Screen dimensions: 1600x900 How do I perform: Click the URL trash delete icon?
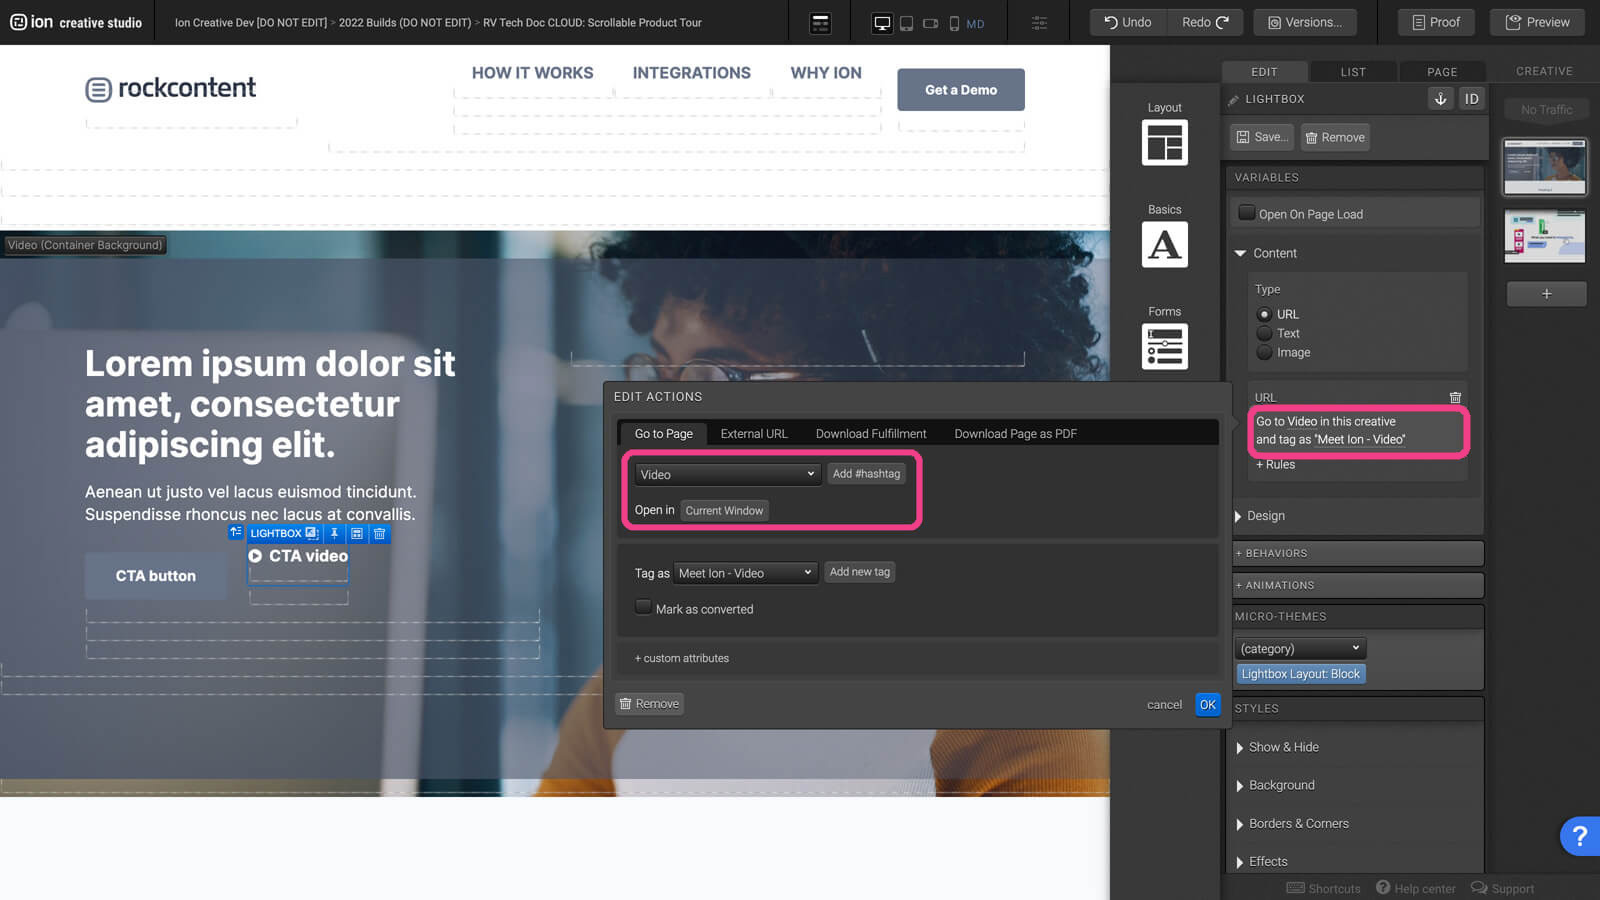click(1455, 397)
